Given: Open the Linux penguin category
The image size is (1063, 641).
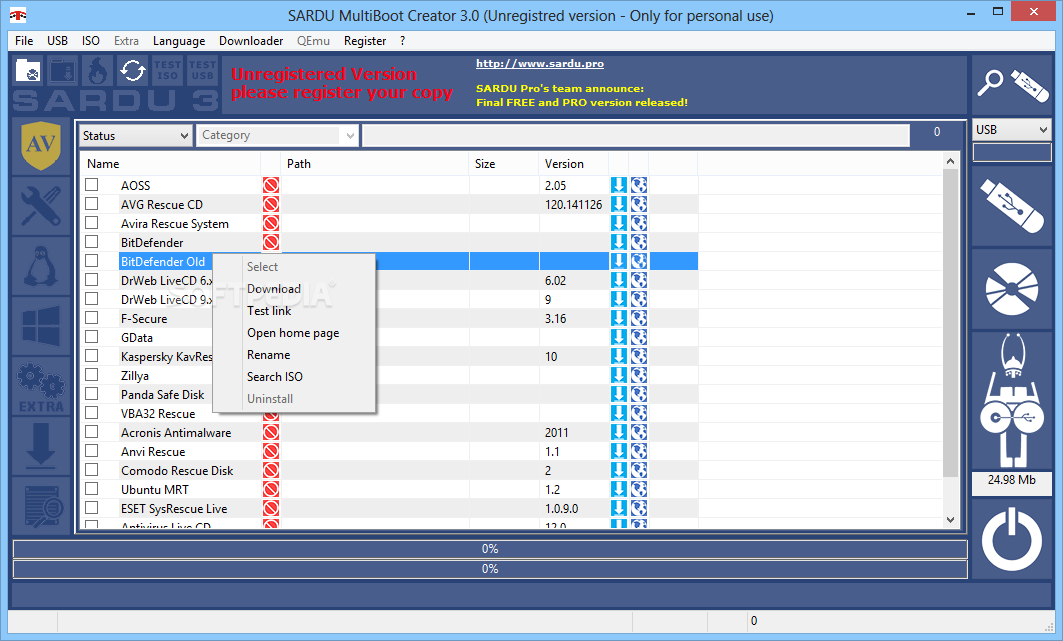Looking at the screenshot, I should pos(41,266).
